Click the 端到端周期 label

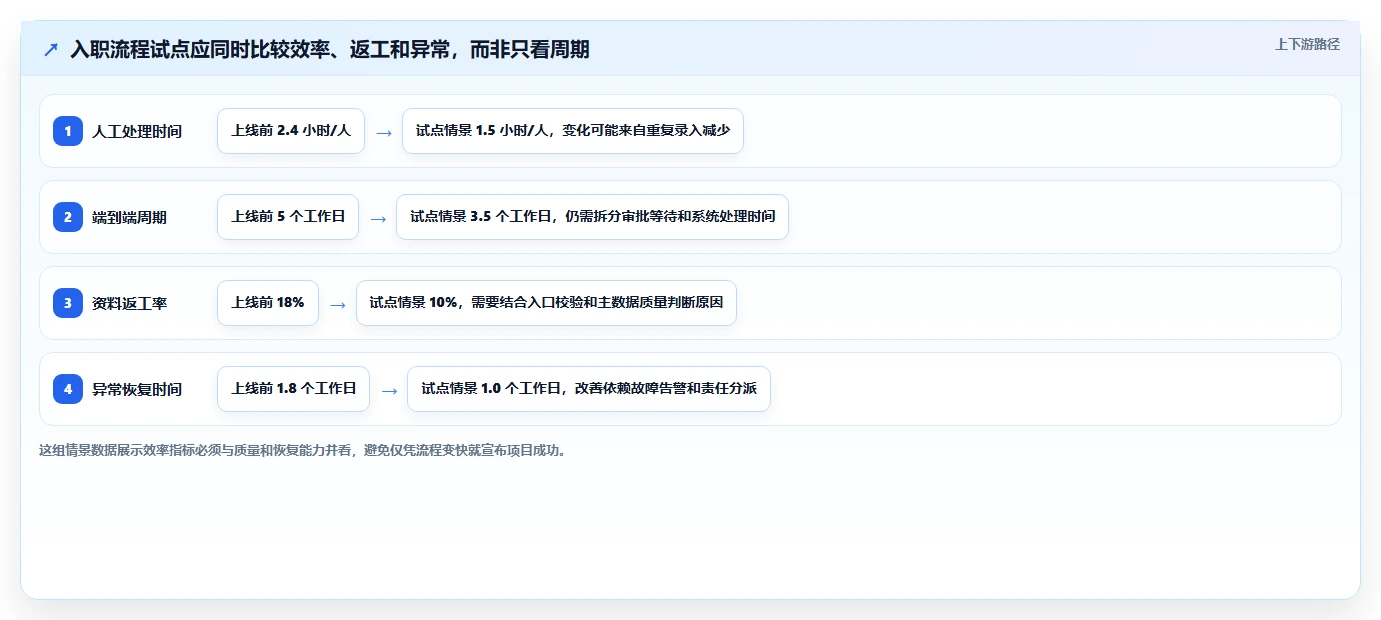pos(129,217)
